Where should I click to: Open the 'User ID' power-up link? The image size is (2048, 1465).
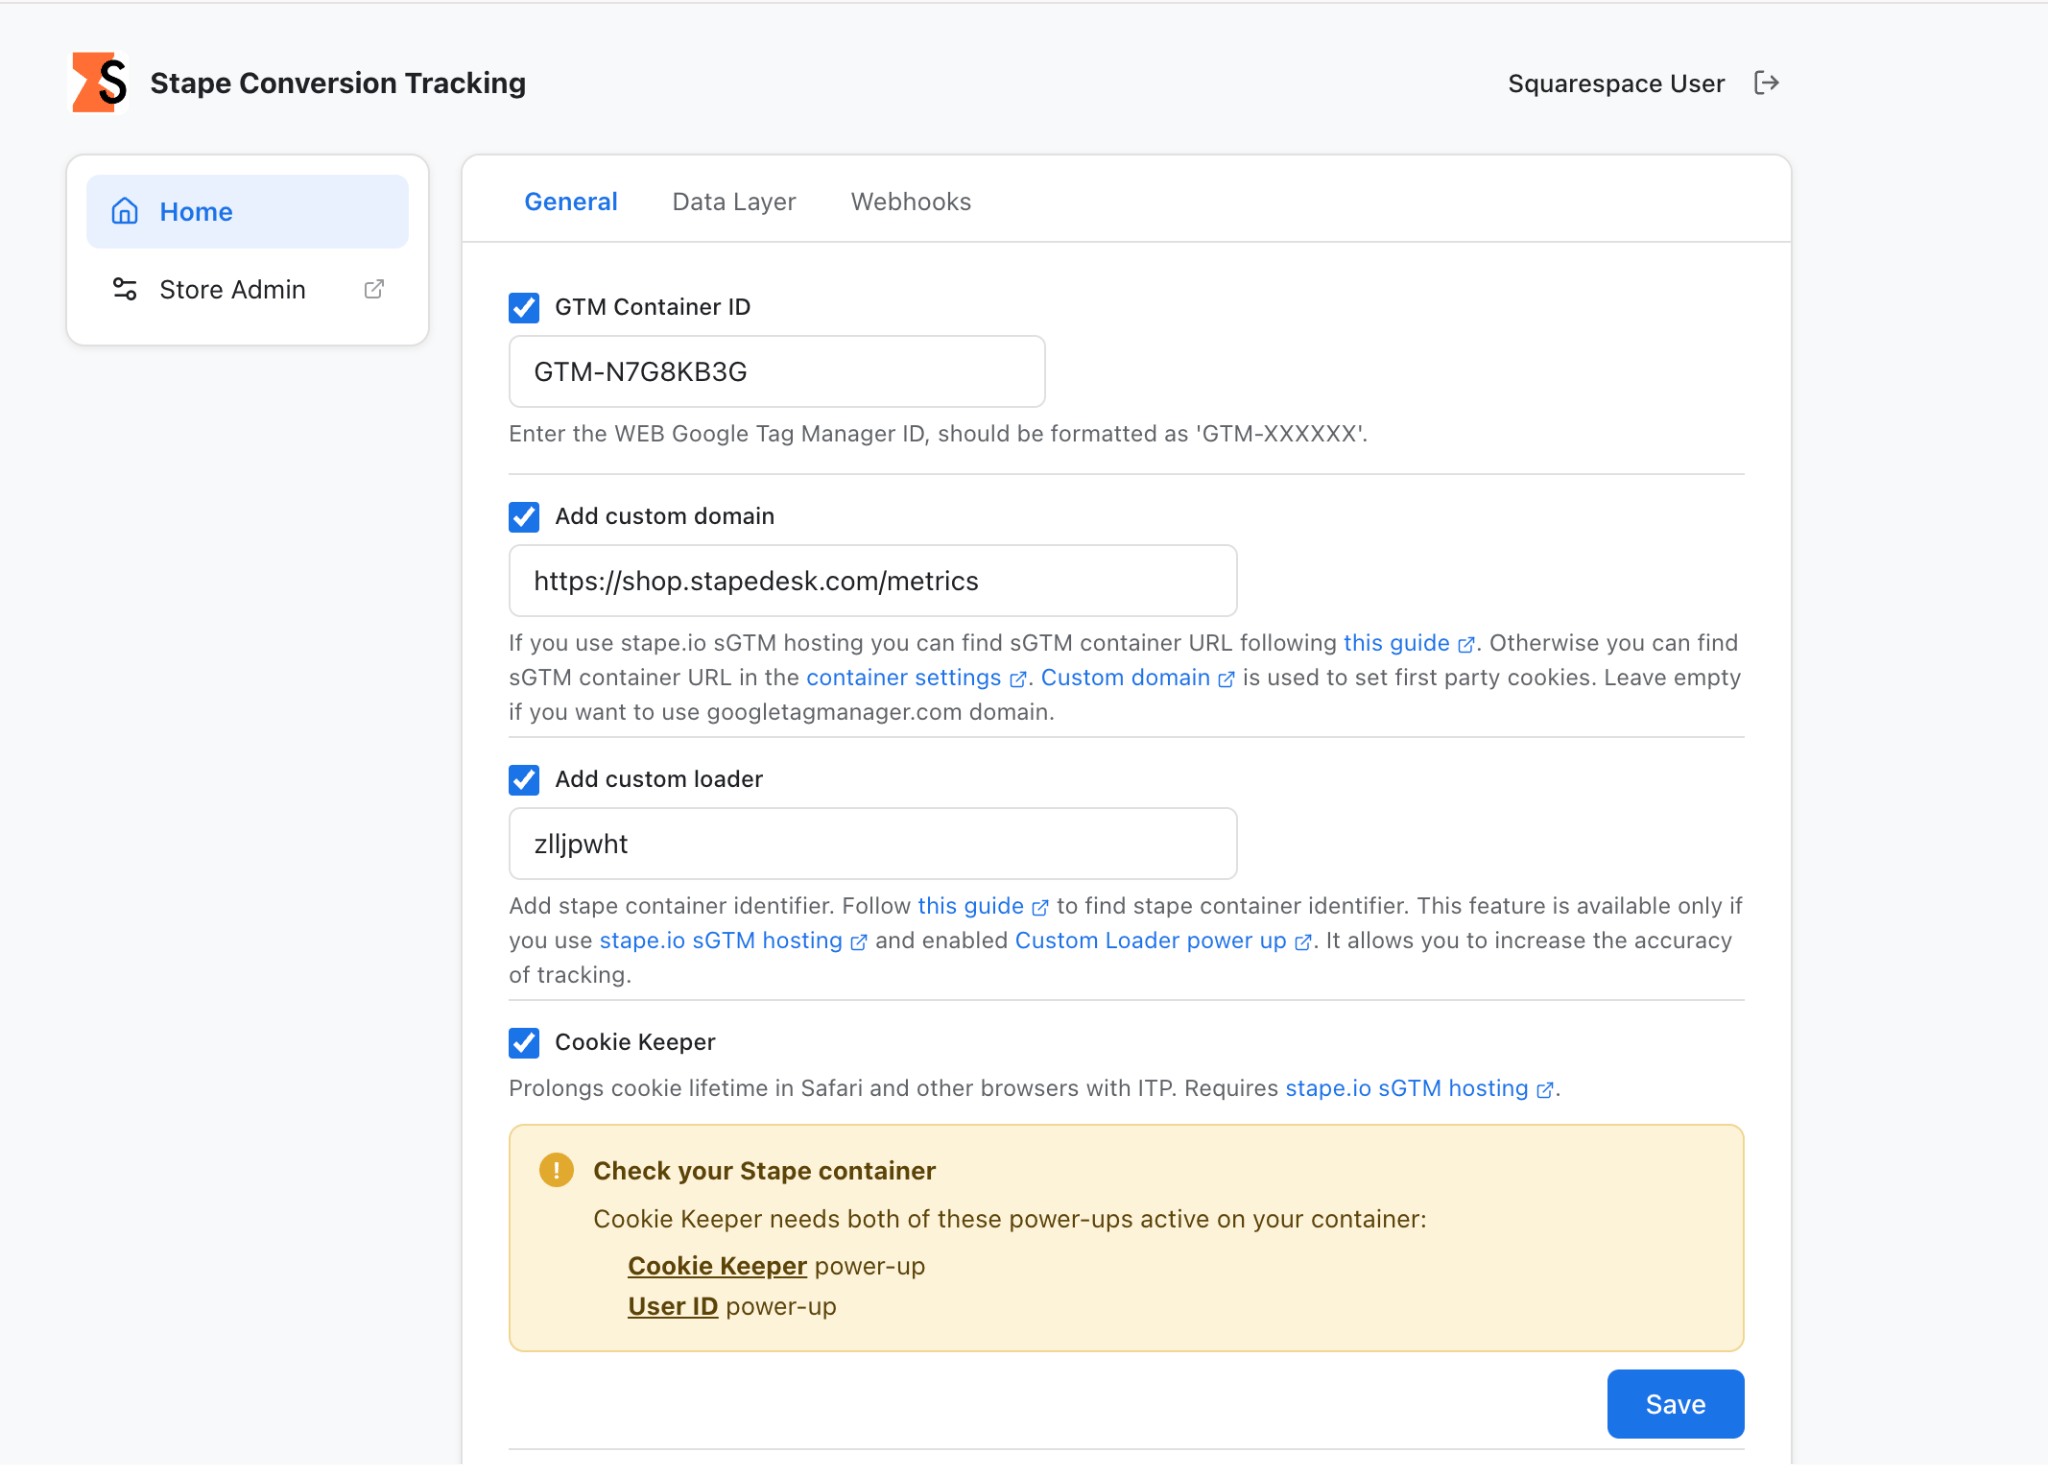673,1306
